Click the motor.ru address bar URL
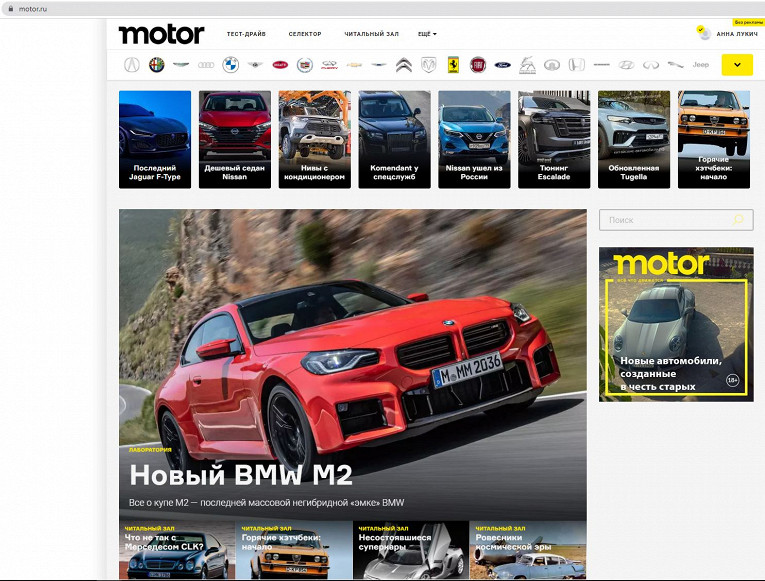This screenshot has width=765, height=581. coord(33,9)
